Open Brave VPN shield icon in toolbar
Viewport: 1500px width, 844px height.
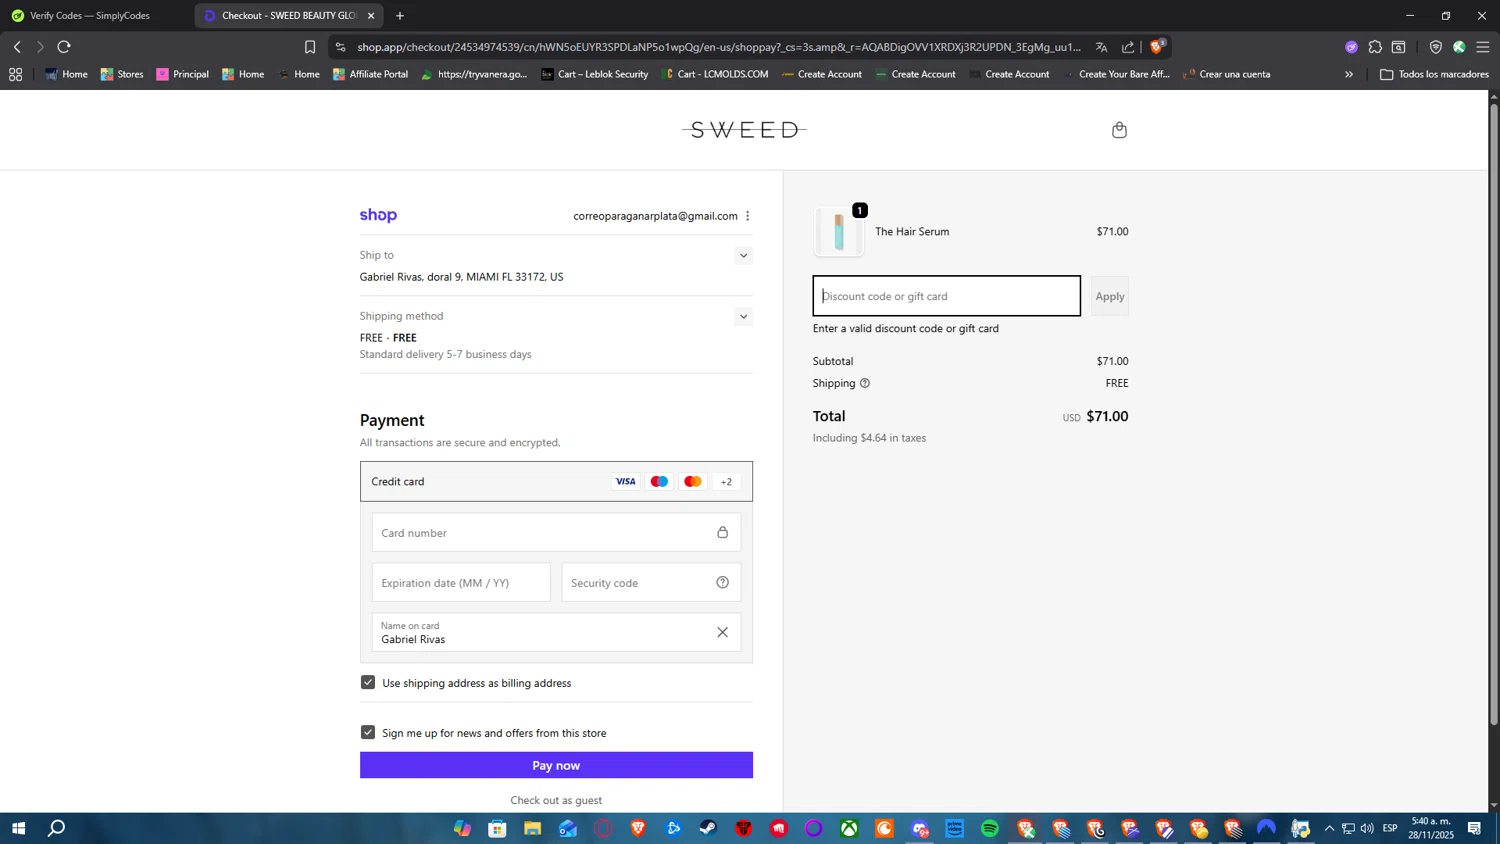coord(1436,47)
